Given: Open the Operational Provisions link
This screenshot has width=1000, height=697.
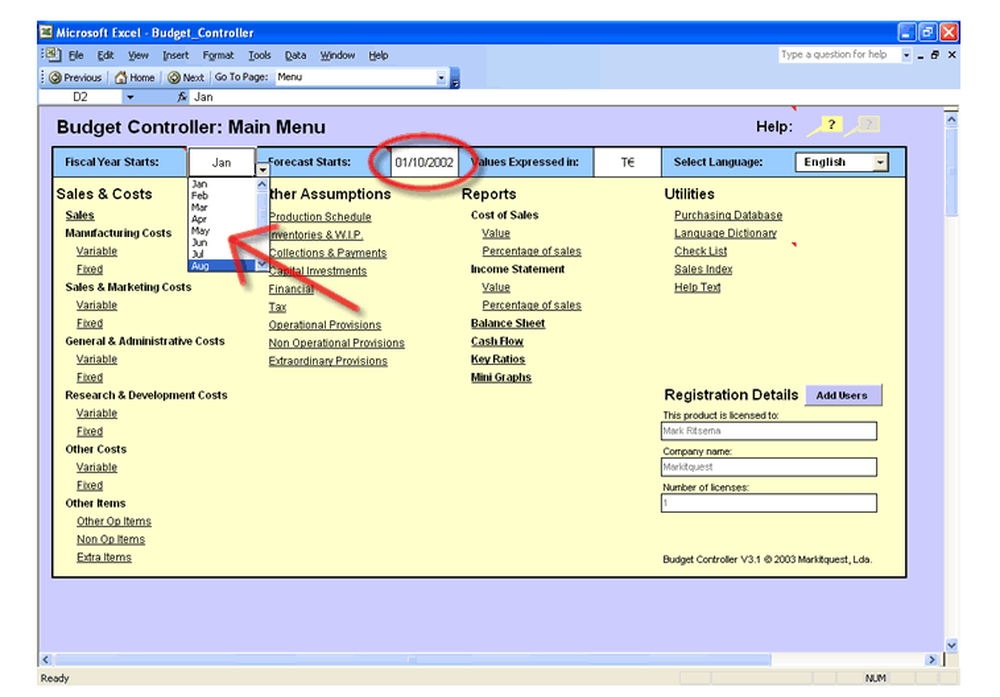Looking at the screenshot, I should click(325, 325).
